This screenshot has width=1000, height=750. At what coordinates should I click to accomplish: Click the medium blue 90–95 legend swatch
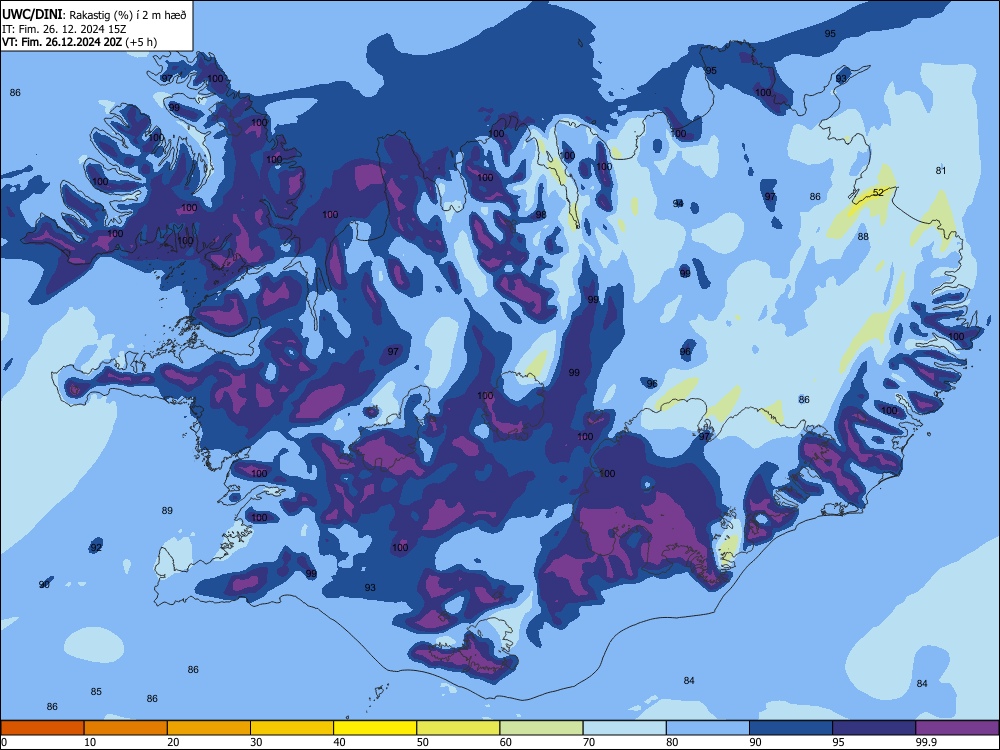(791, 728)
